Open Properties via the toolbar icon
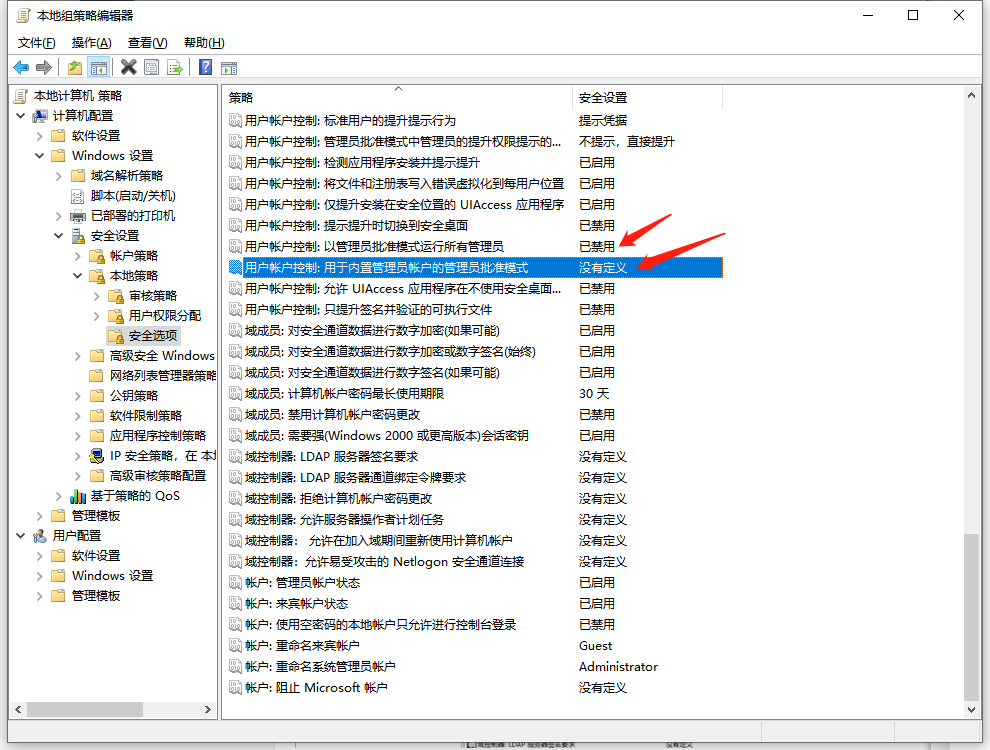This screenshot has width=990, height=750. click(x=151, y=67)
